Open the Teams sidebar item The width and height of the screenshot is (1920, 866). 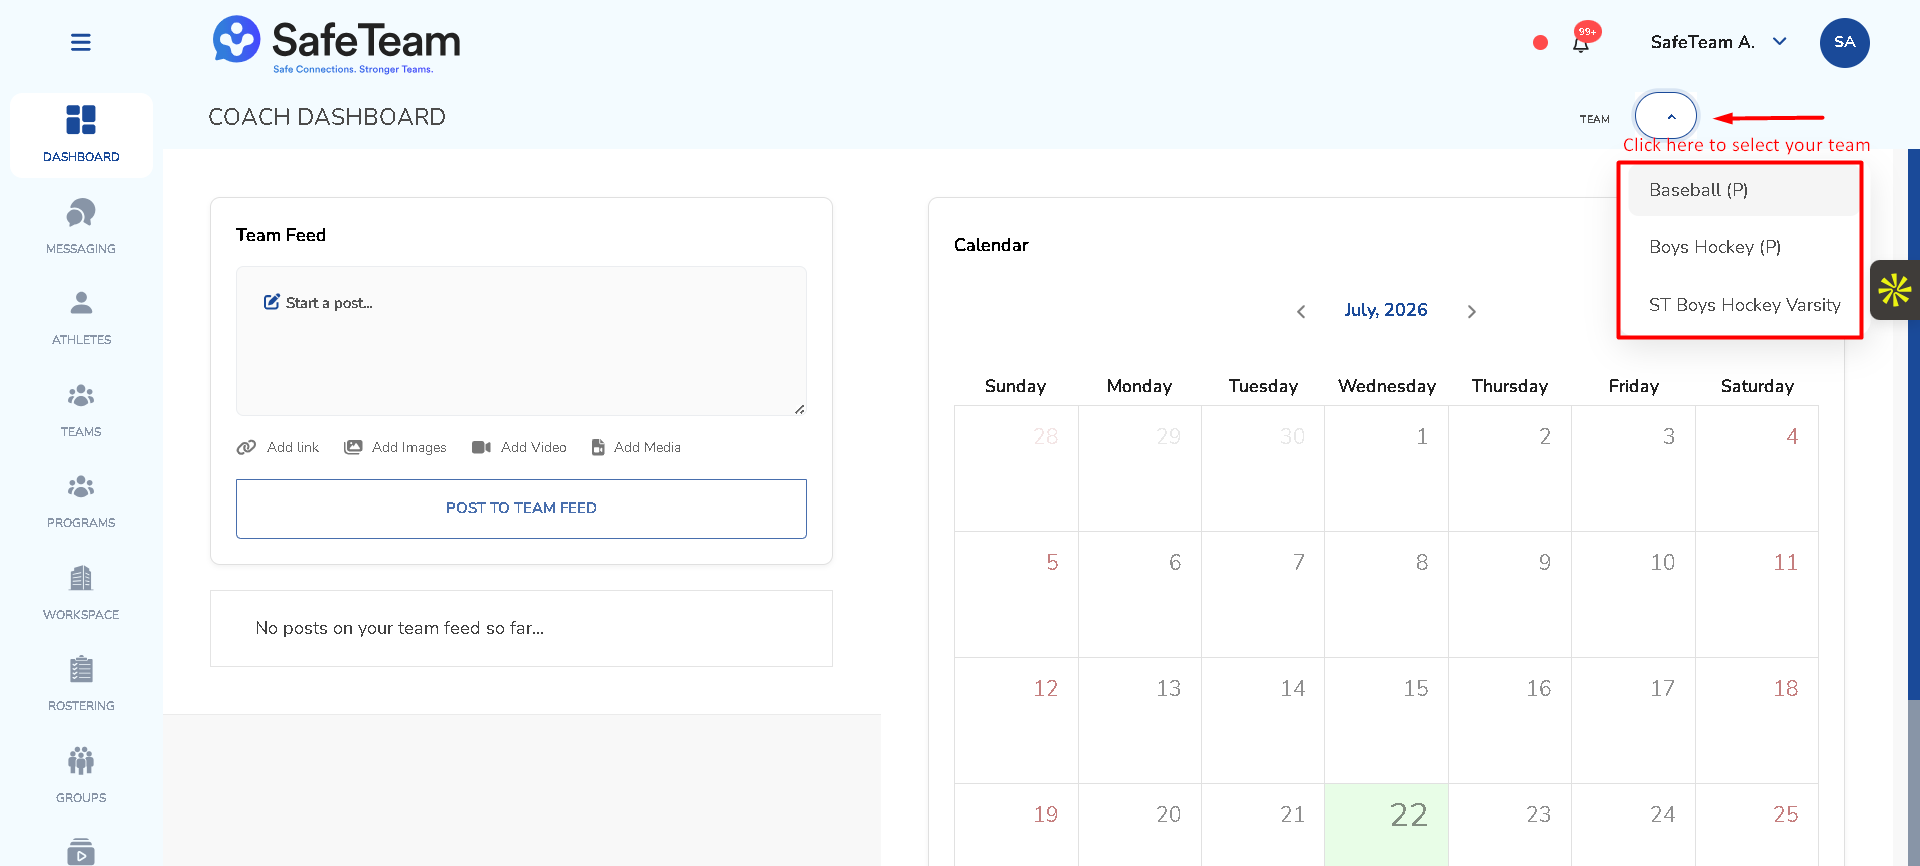[81, 410]
